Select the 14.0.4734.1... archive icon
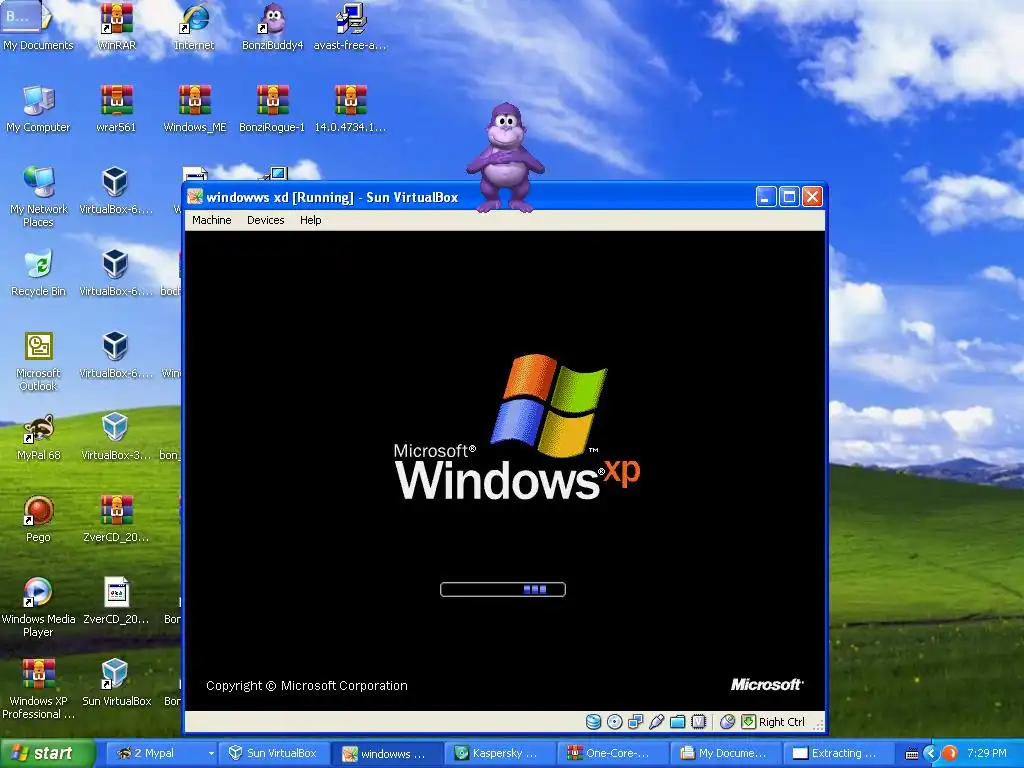Image resolution: width=1024 pixels, height=768 pixels. click(350, 108)
